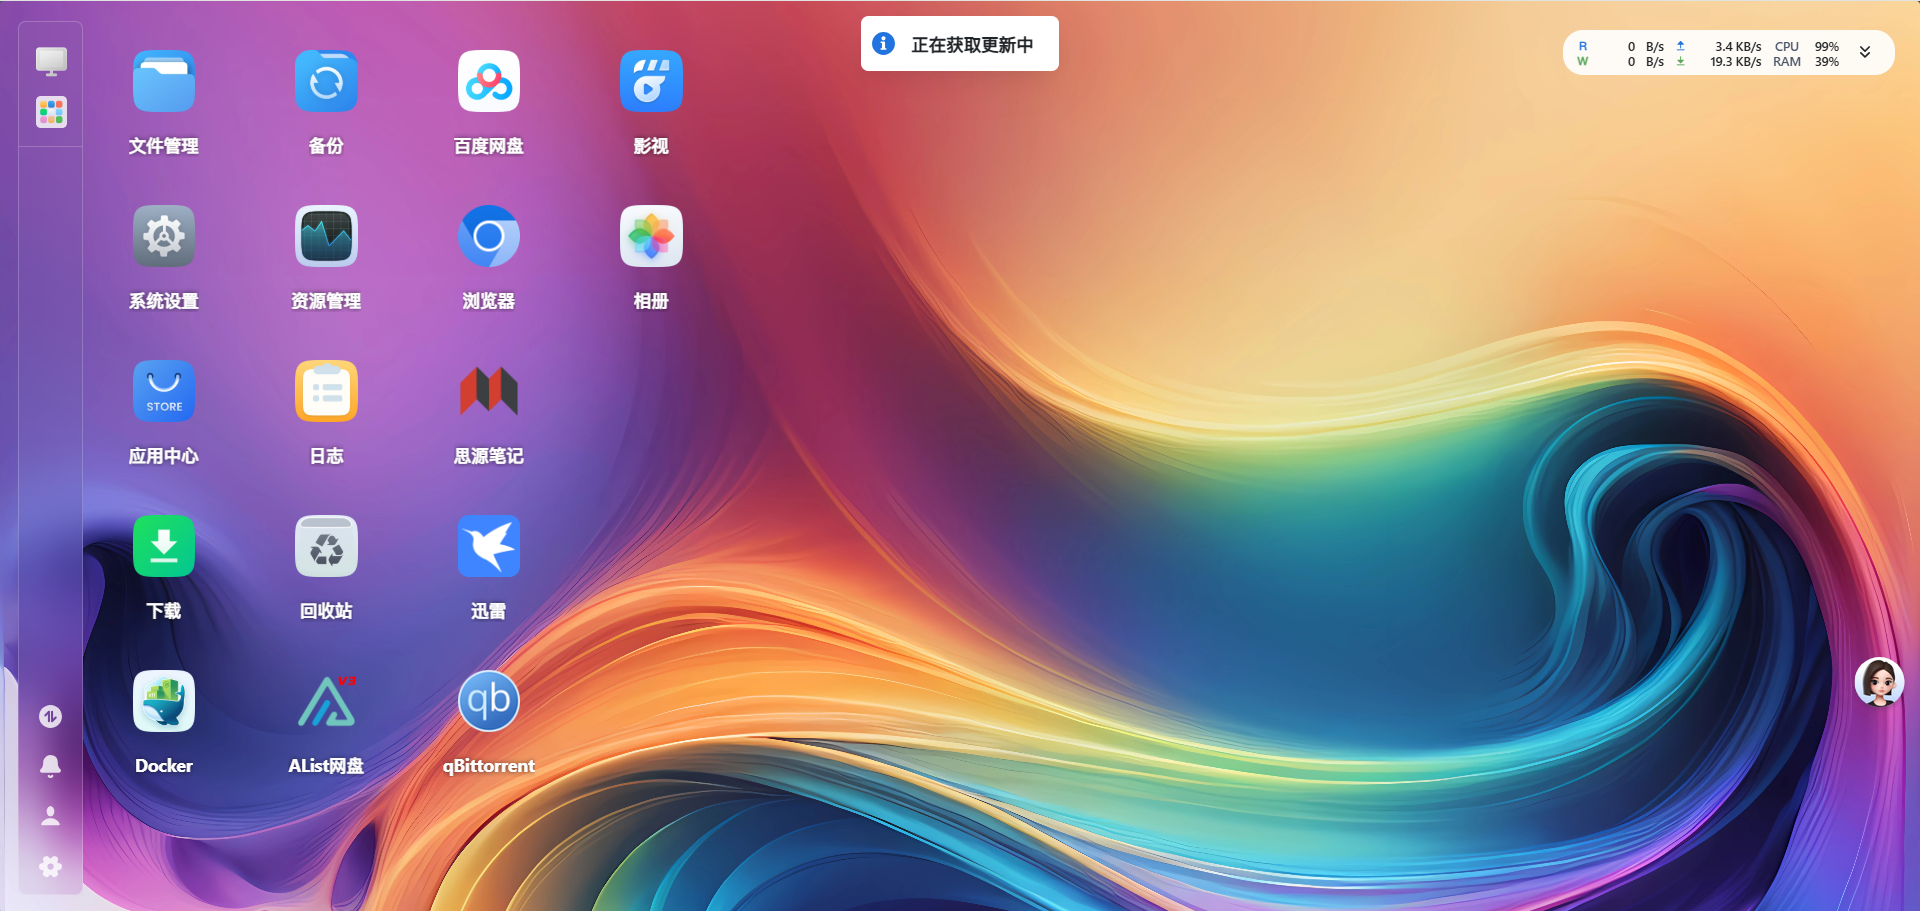Open the 百度网盘 app

coord(488,81)
